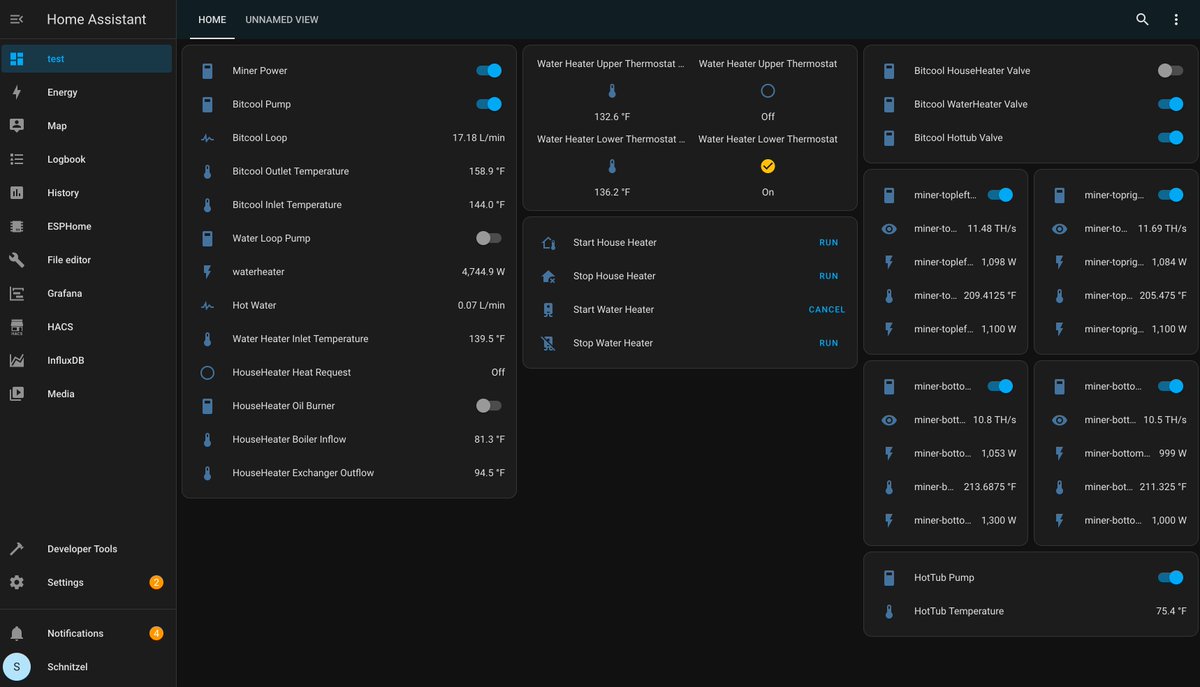The image size is (1200, 687).
Task: Cancel the Start Water Heater script
Action: point(827,310)
